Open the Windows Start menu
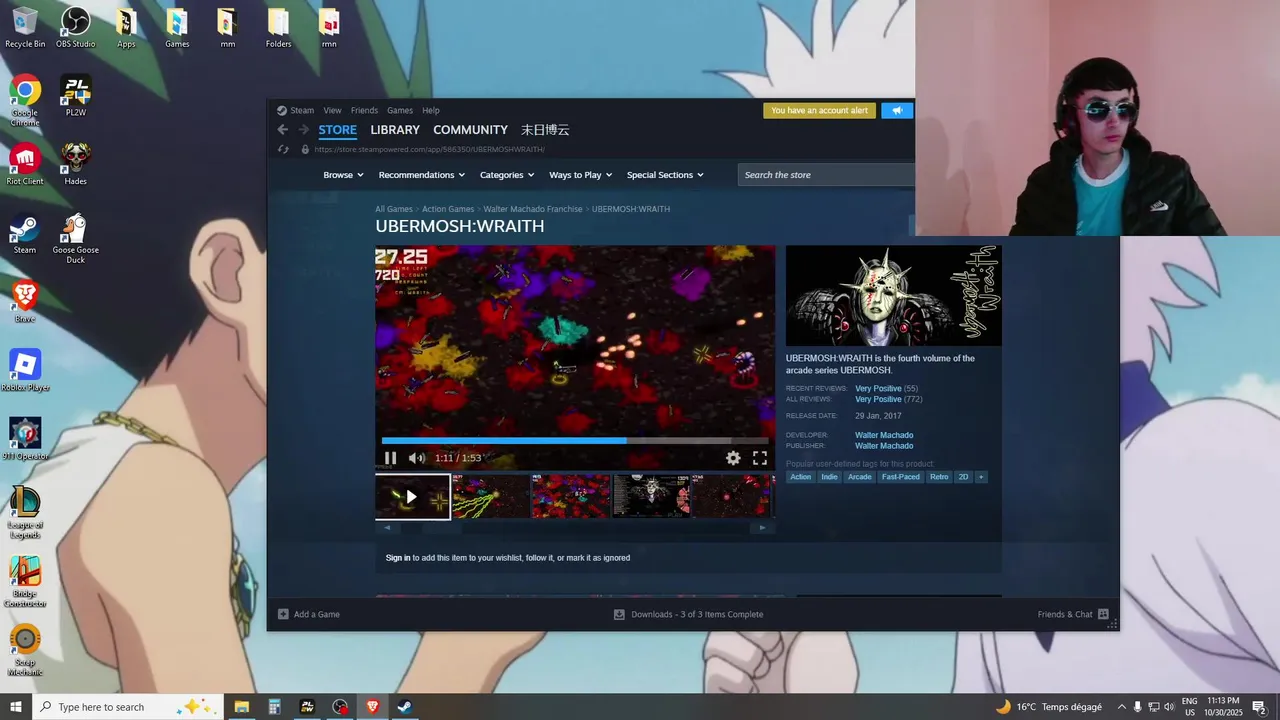This screenshot has height=720, width=1280. coord(16,707)
